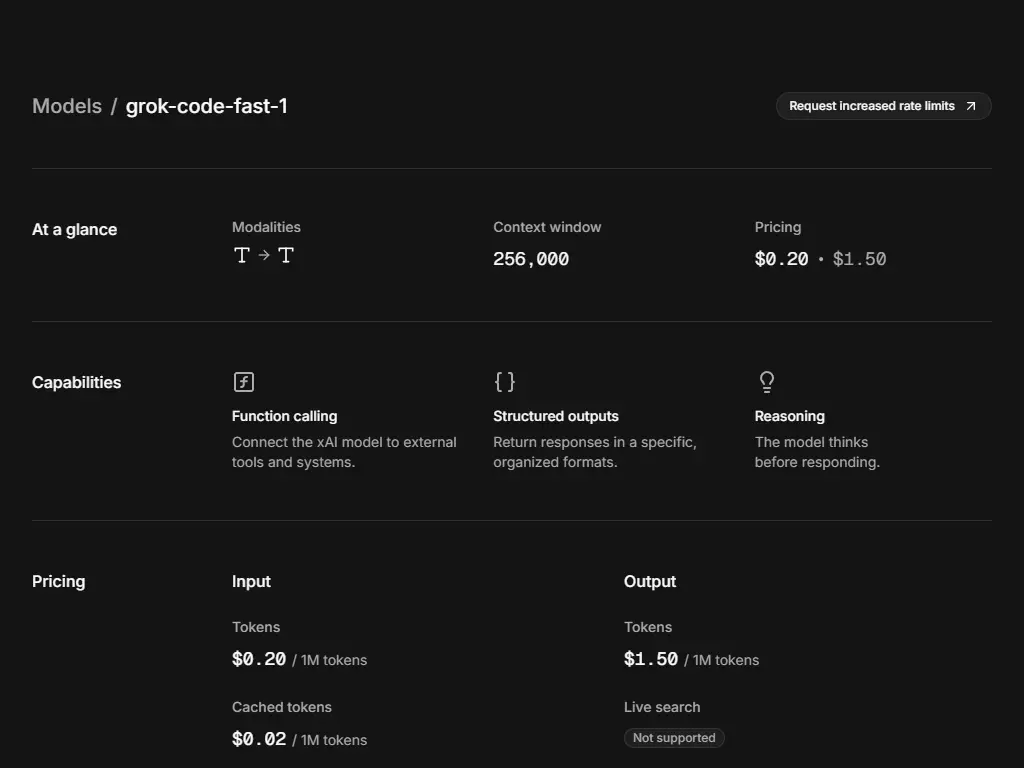Click the Function calling icon
1024x768 pixels.
point(244,381)
